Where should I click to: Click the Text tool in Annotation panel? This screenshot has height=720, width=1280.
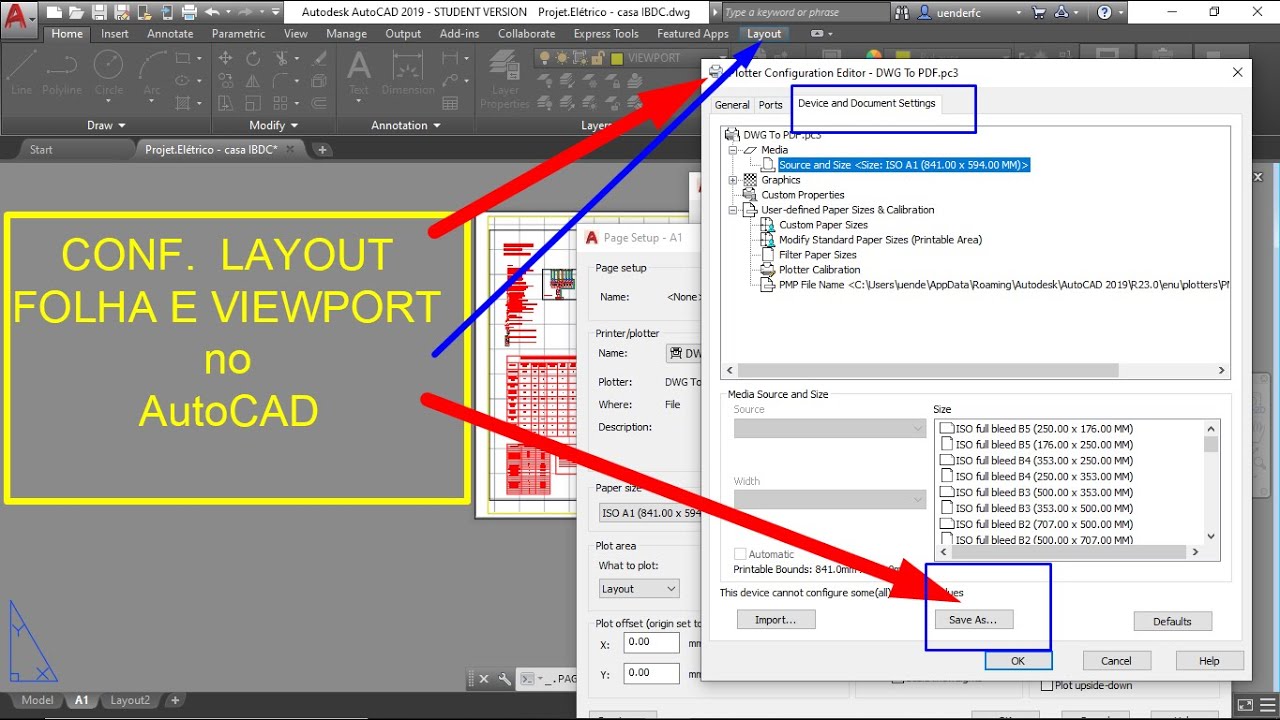pyautogui.click(x=358, y=74)
